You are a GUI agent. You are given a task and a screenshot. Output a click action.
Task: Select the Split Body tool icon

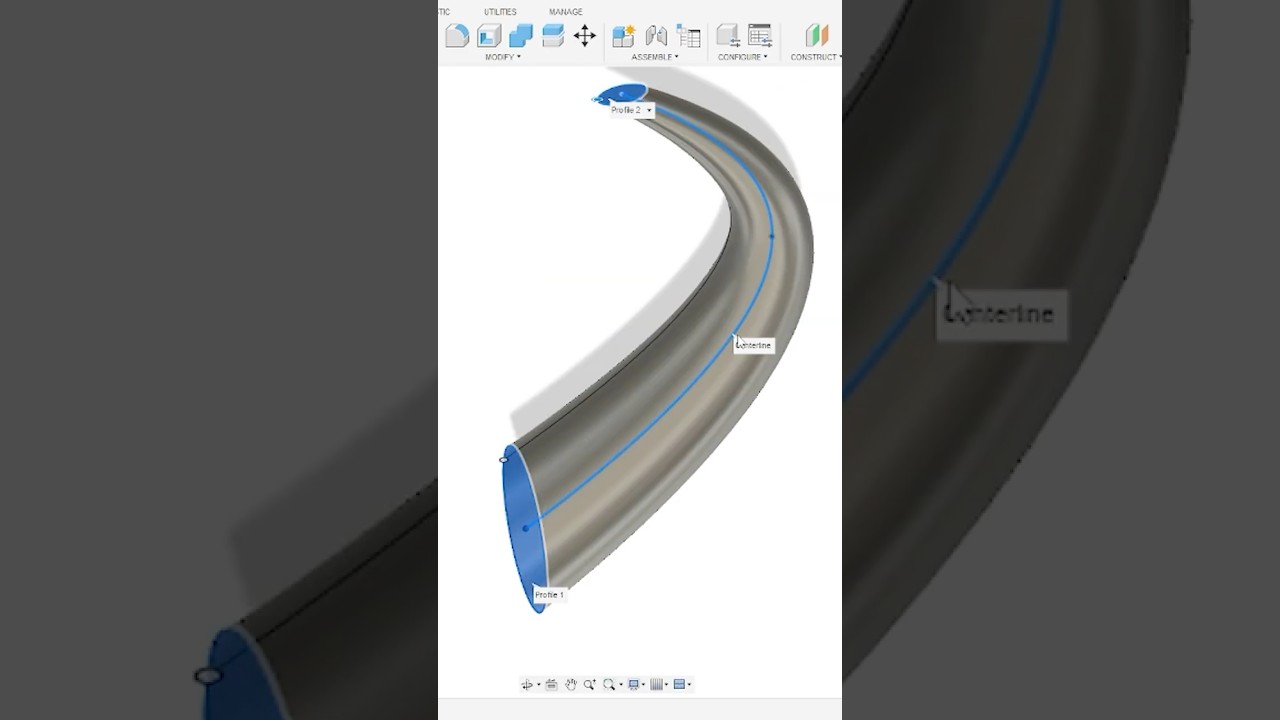click(553, 36)
